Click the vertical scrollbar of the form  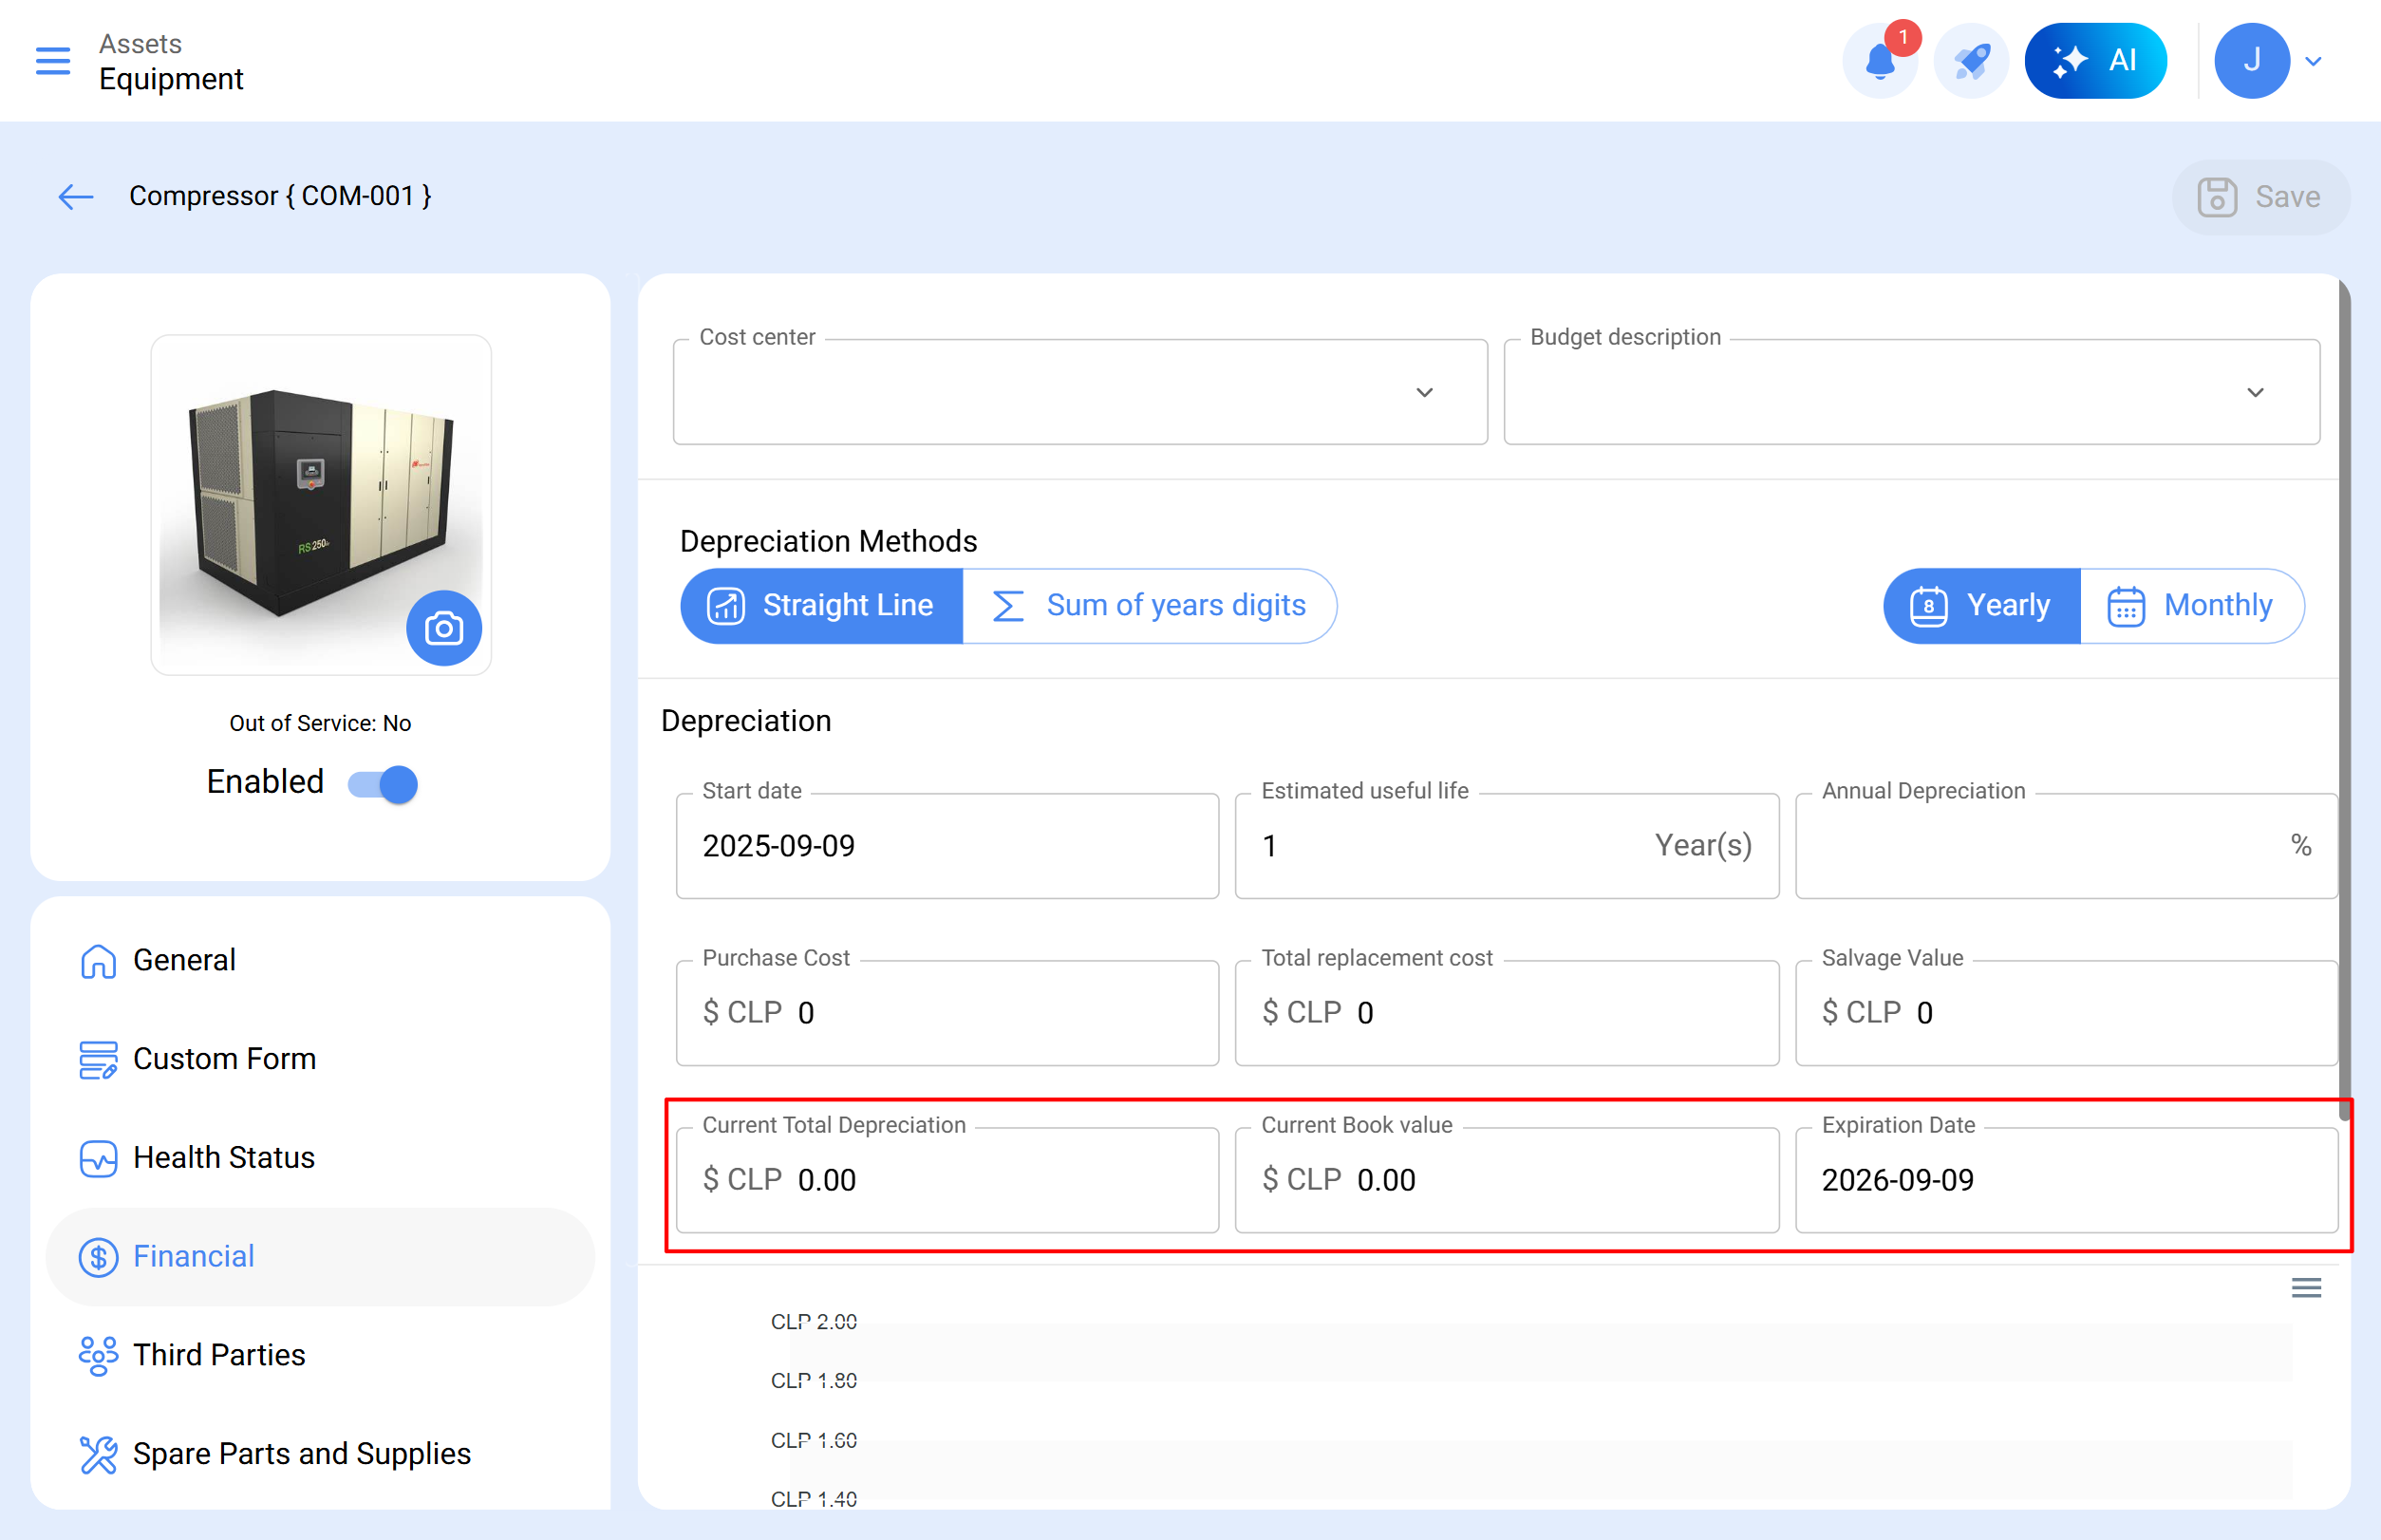(2344, 700)
